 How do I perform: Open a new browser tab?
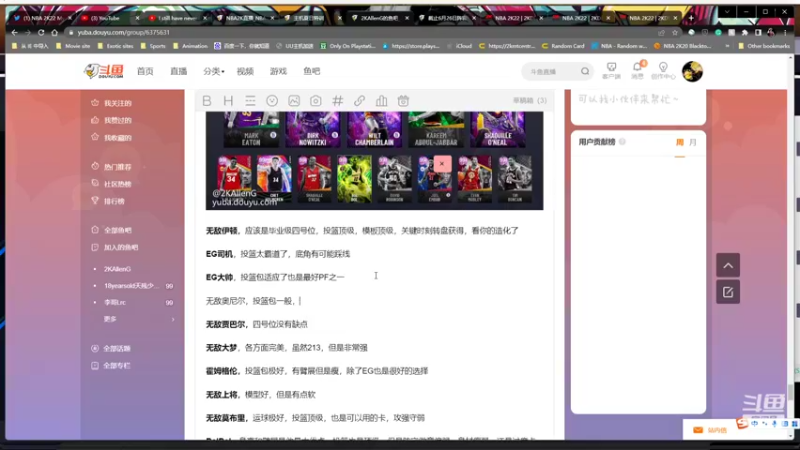point(691,17)
